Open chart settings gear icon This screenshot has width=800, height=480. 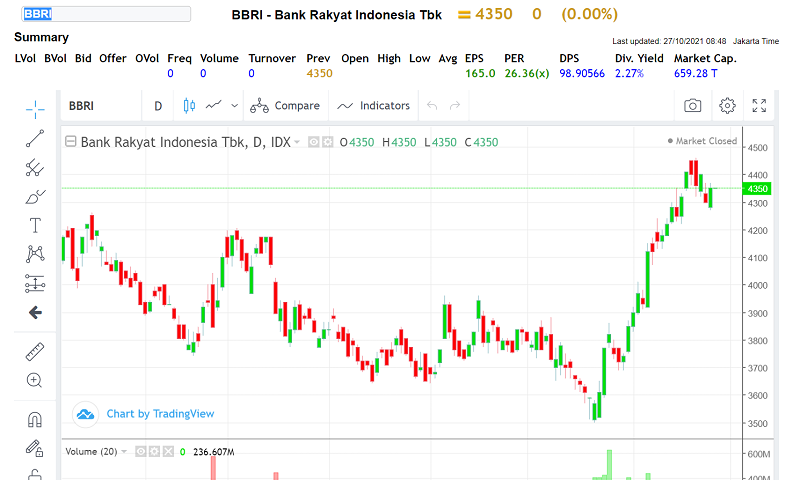coord(727,106)
